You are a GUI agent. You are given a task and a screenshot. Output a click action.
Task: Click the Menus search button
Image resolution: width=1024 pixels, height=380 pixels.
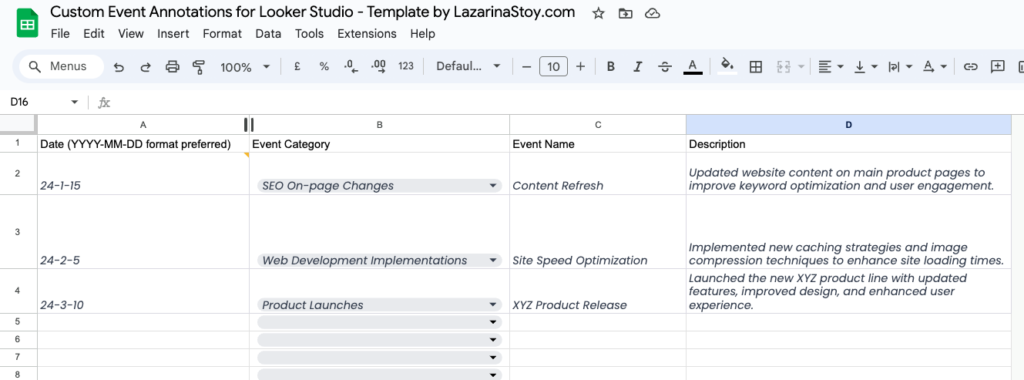click(61, 67)
